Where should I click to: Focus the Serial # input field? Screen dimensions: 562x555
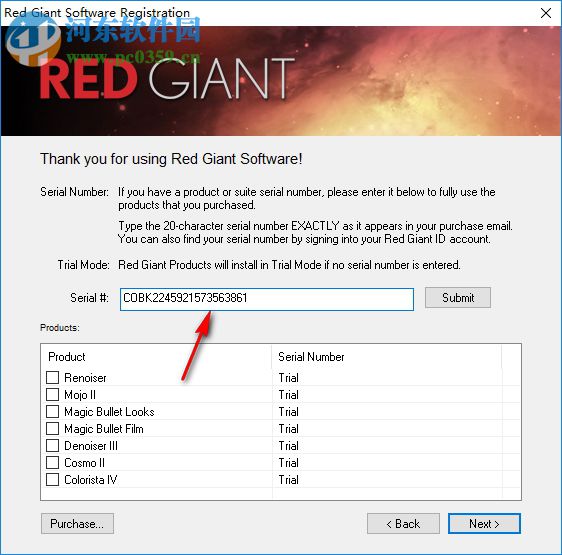point(267,299)
